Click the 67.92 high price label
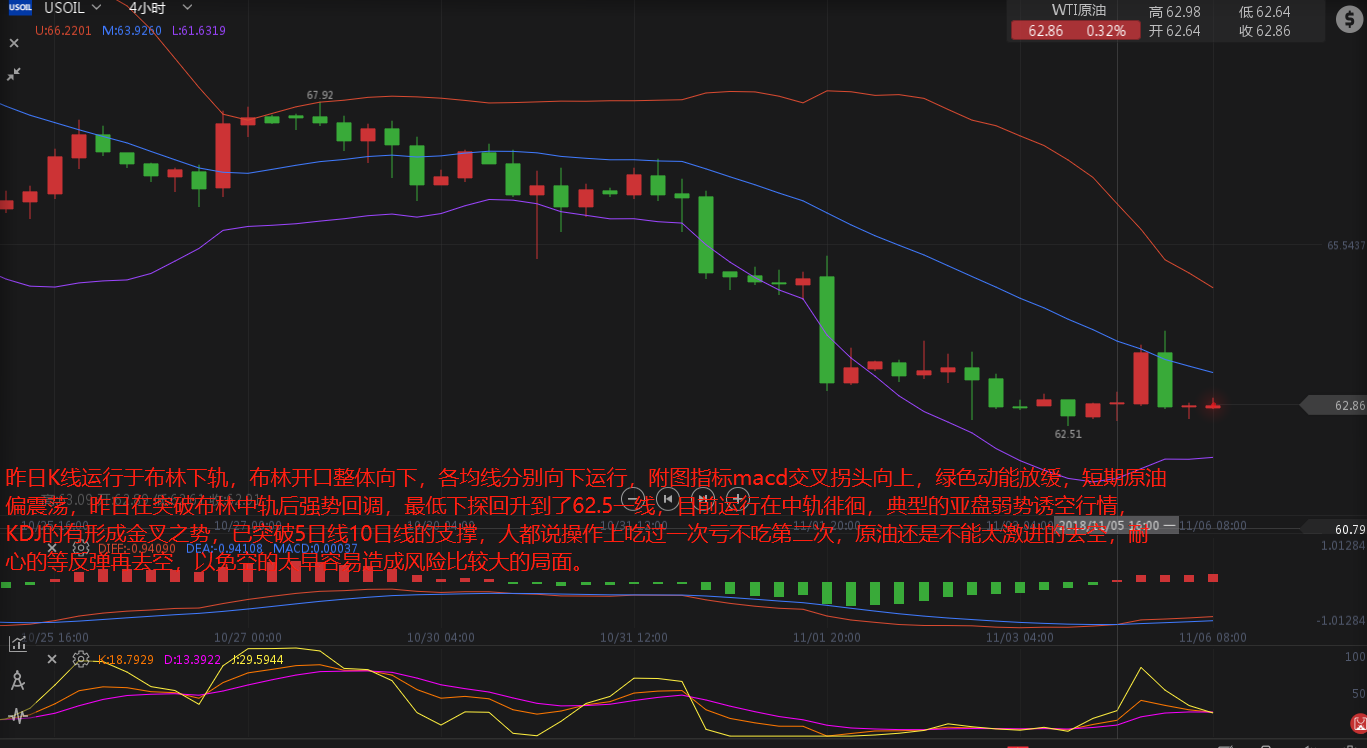Screen dimensions: 1367x748 point(320,95)
